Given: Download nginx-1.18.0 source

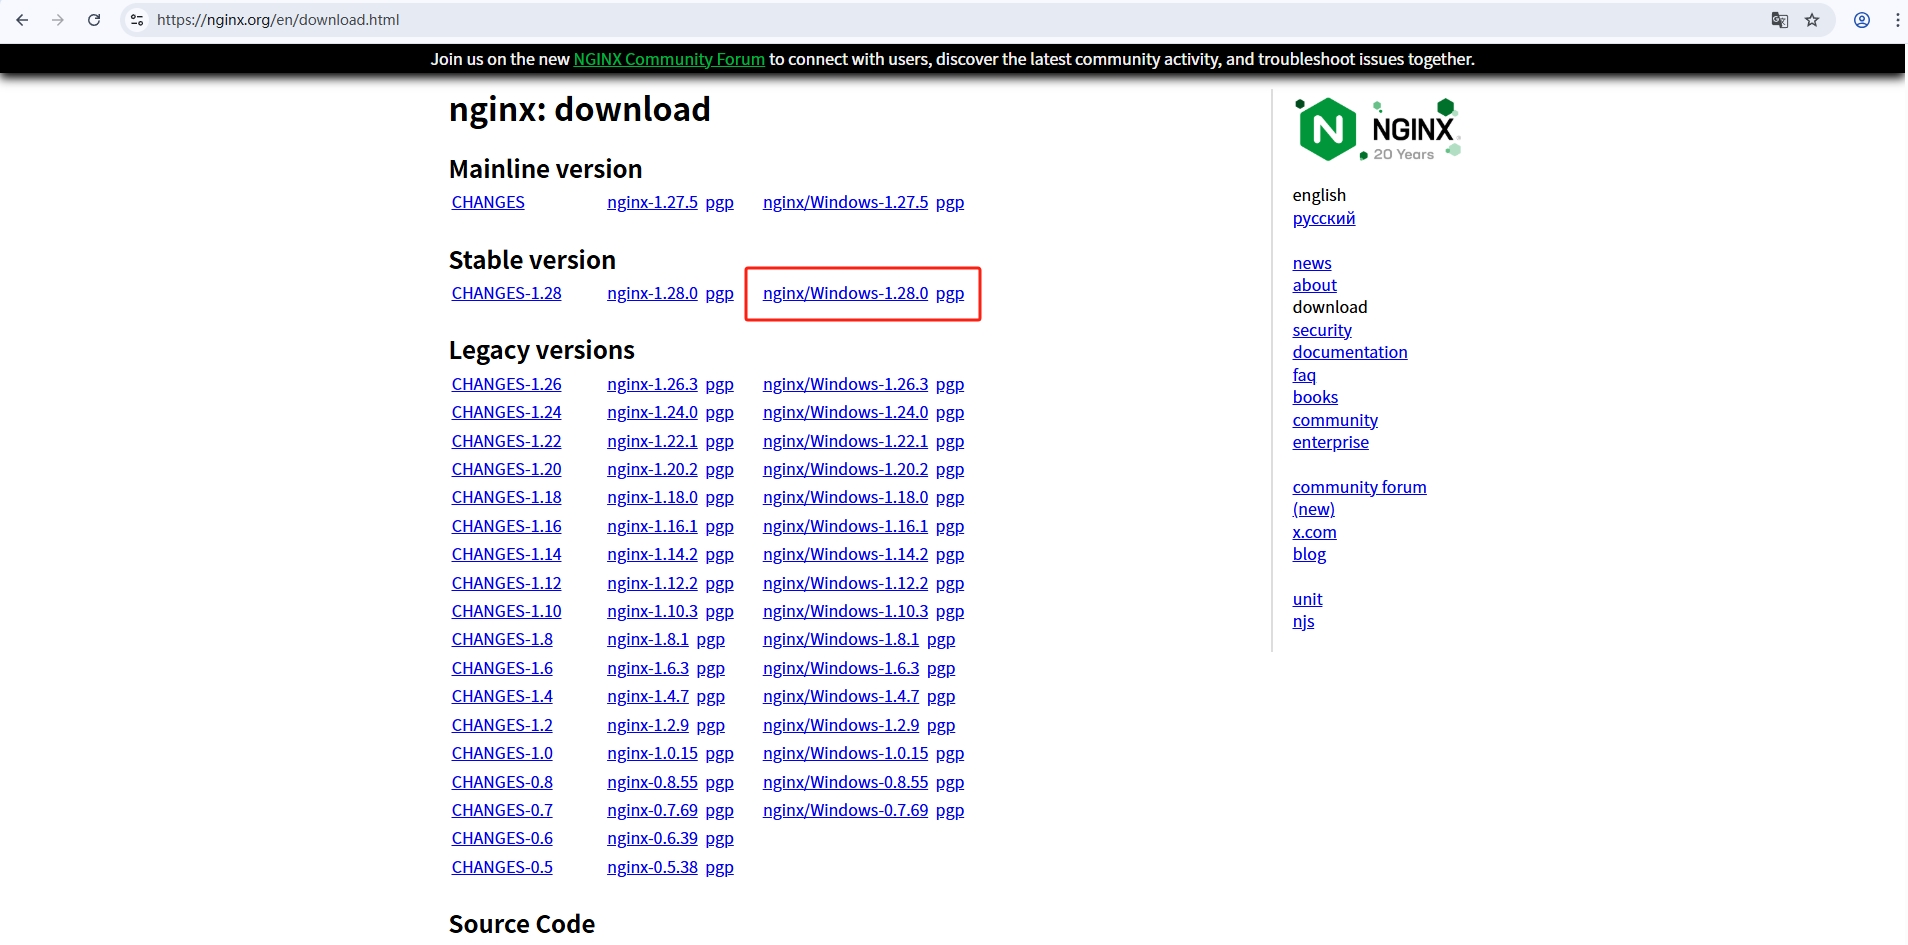Looking at the screenshot, I should click(x=652, y=497).
